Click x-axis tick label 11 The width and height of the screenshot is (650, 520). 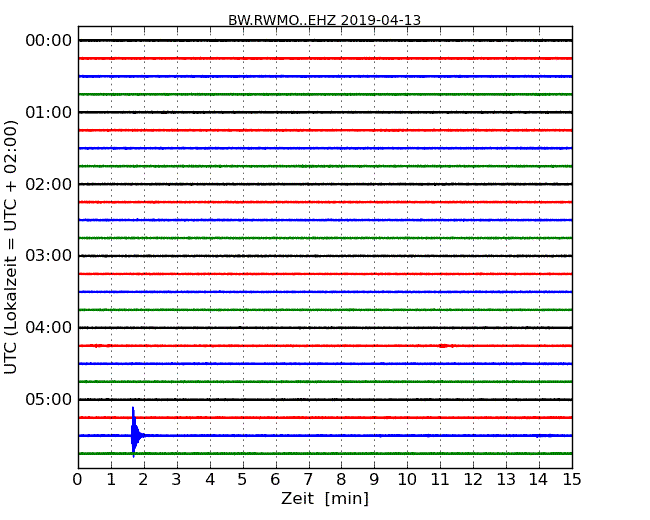440,479
